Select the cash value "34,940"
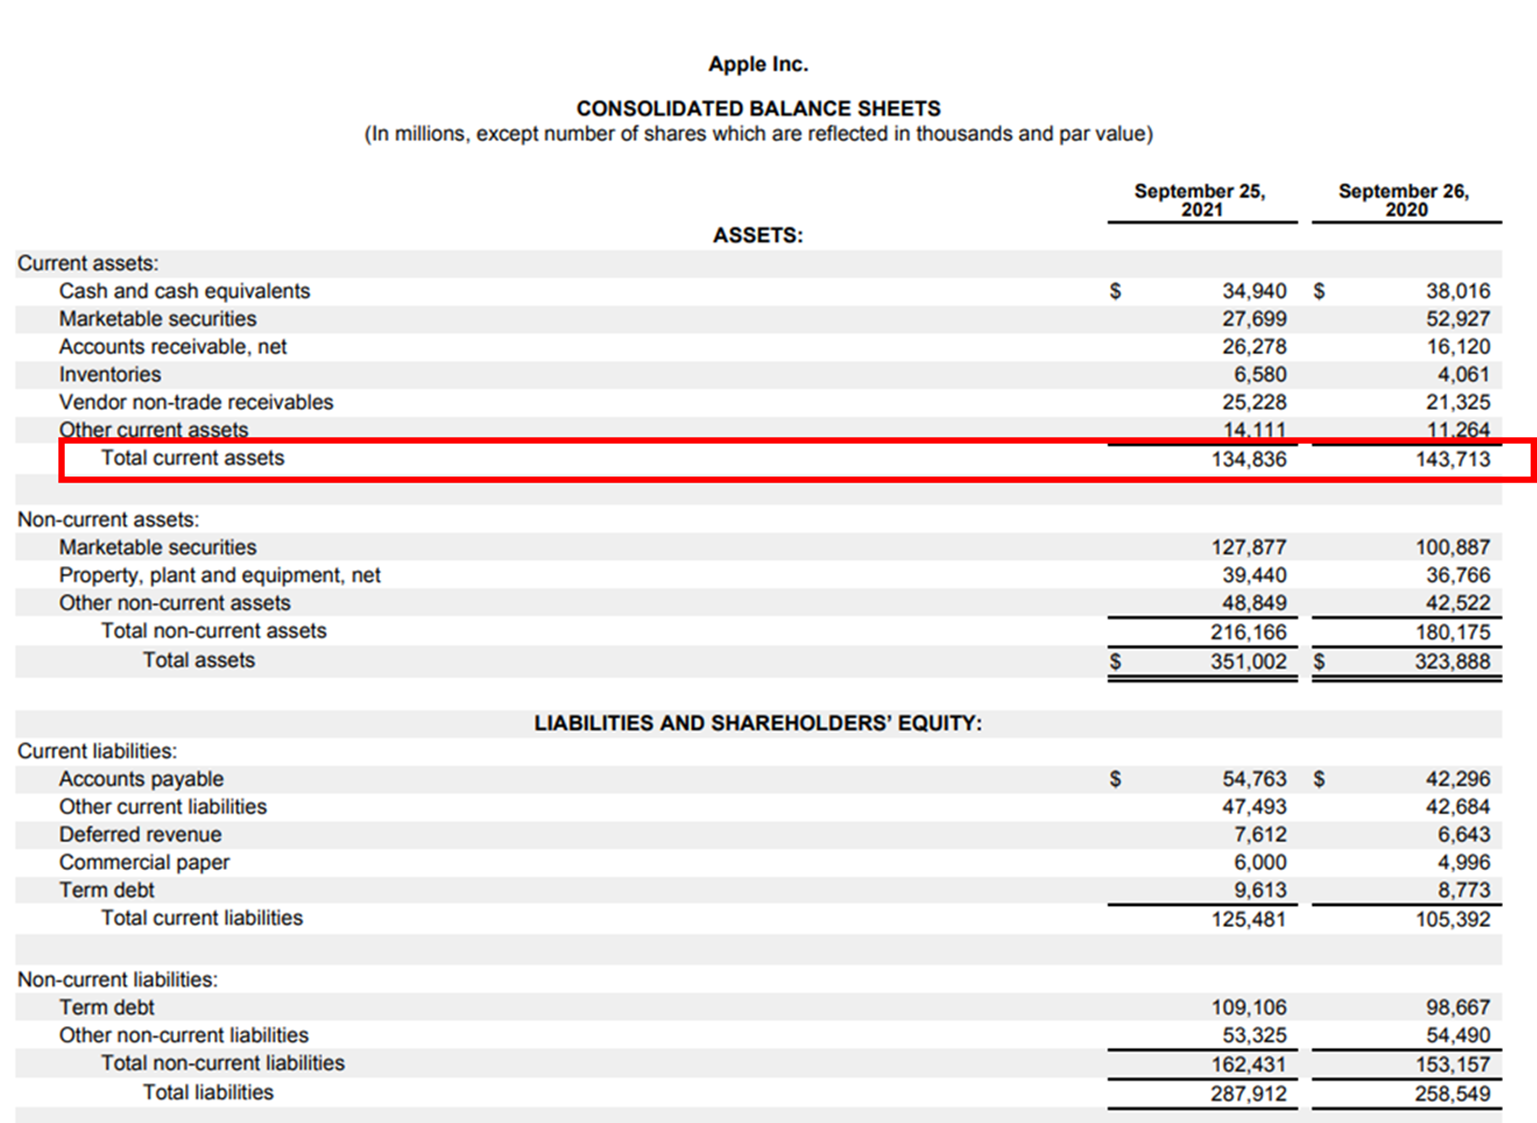Image resolution: width=1537 pixels, height=1123 pixels. click(1254, 291)
